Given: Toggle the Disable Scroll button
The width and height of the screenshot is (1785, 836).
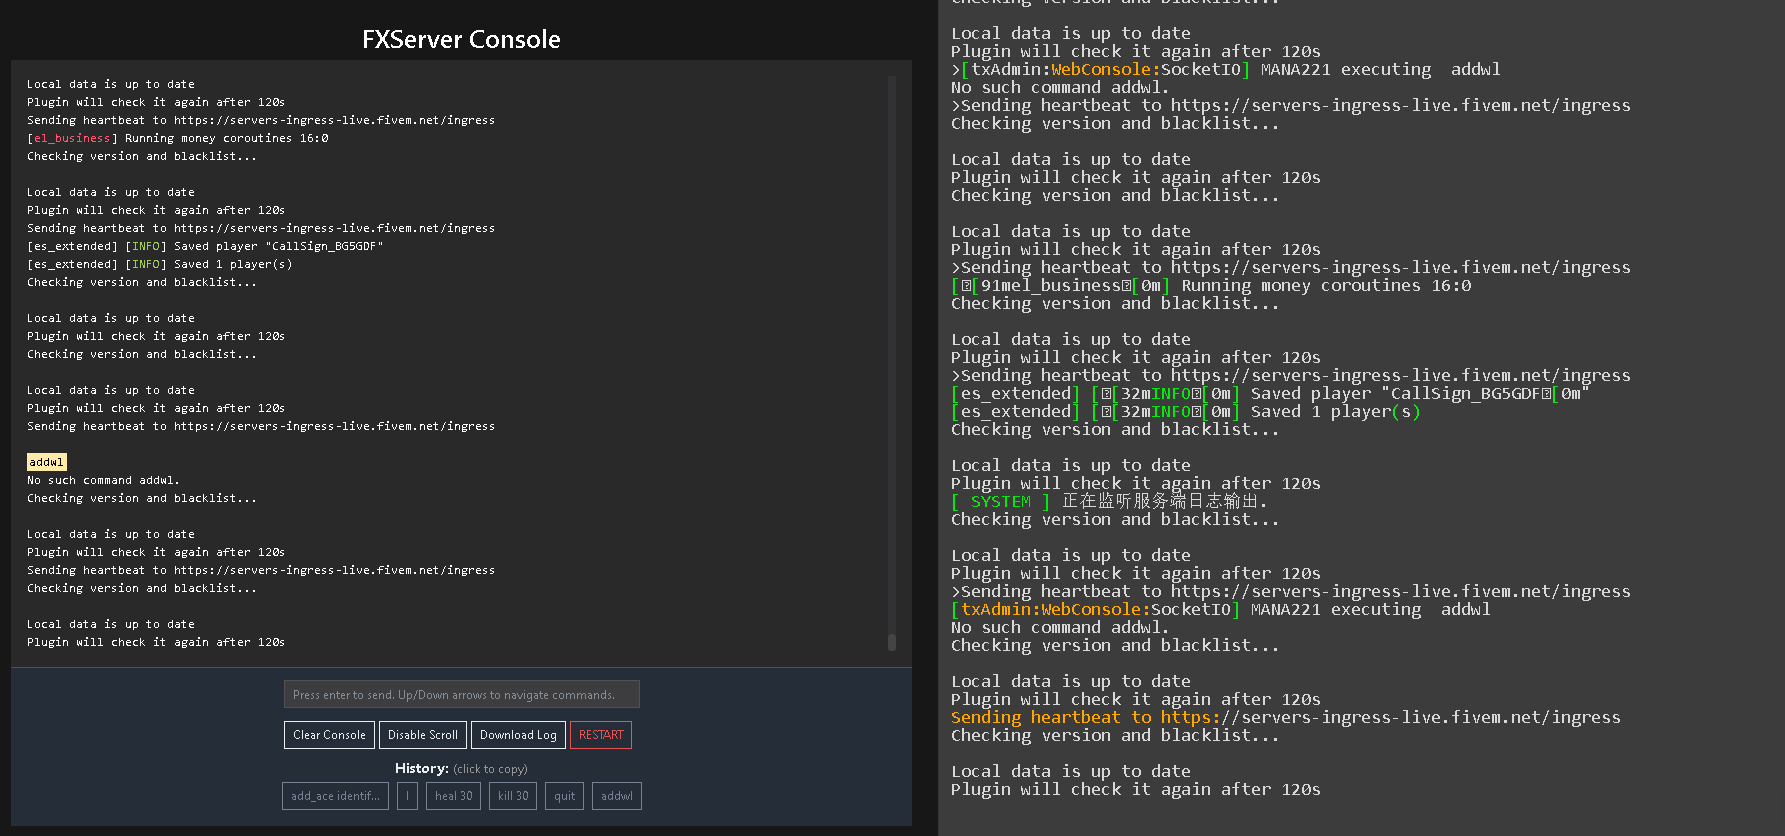Looking at the screenshot, I should (x=423, y=735).
